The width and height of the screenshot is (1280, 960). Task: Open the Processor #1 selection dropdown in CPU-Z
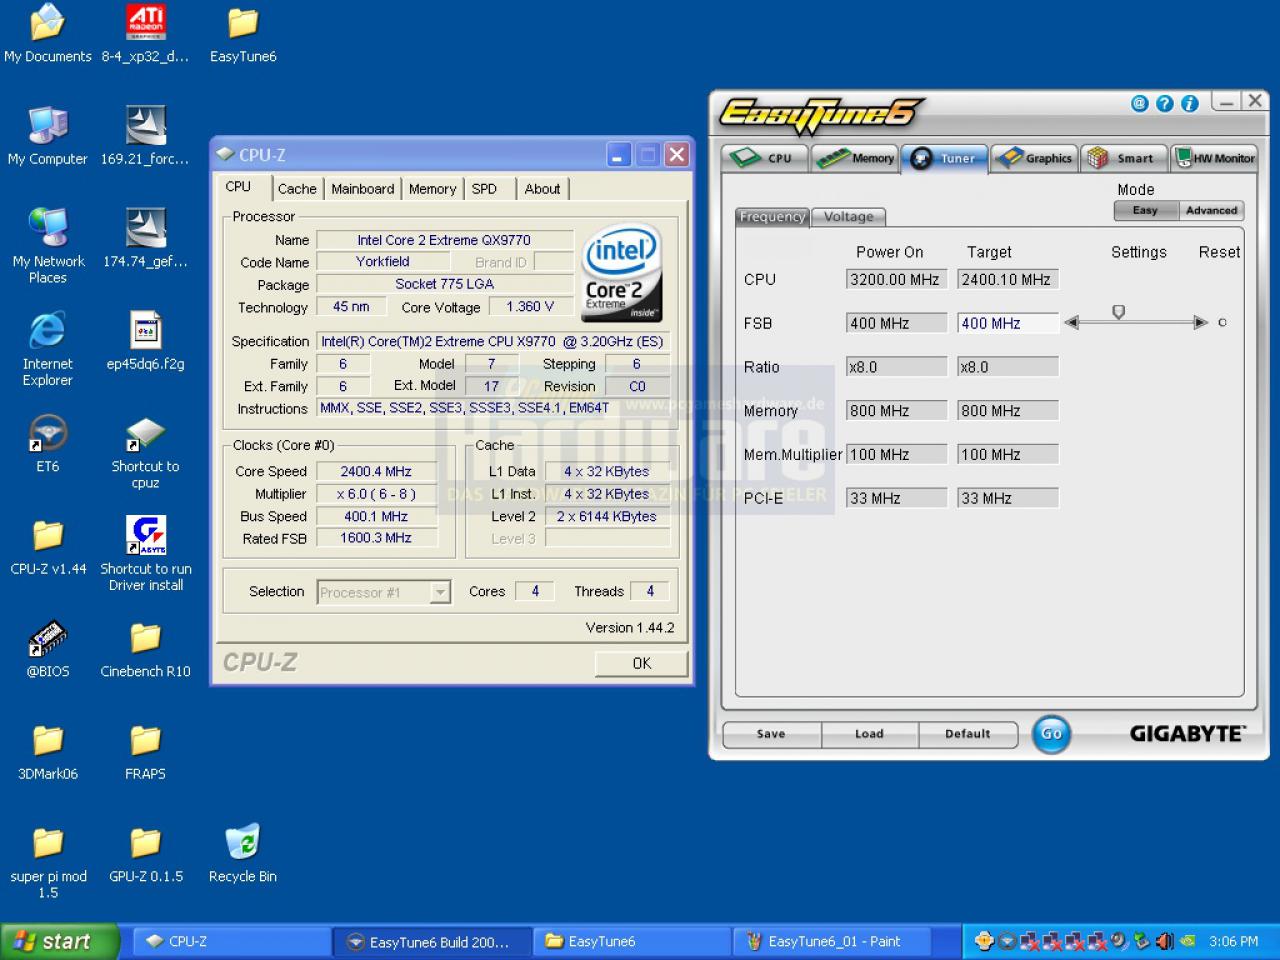(x=440, y=592)
